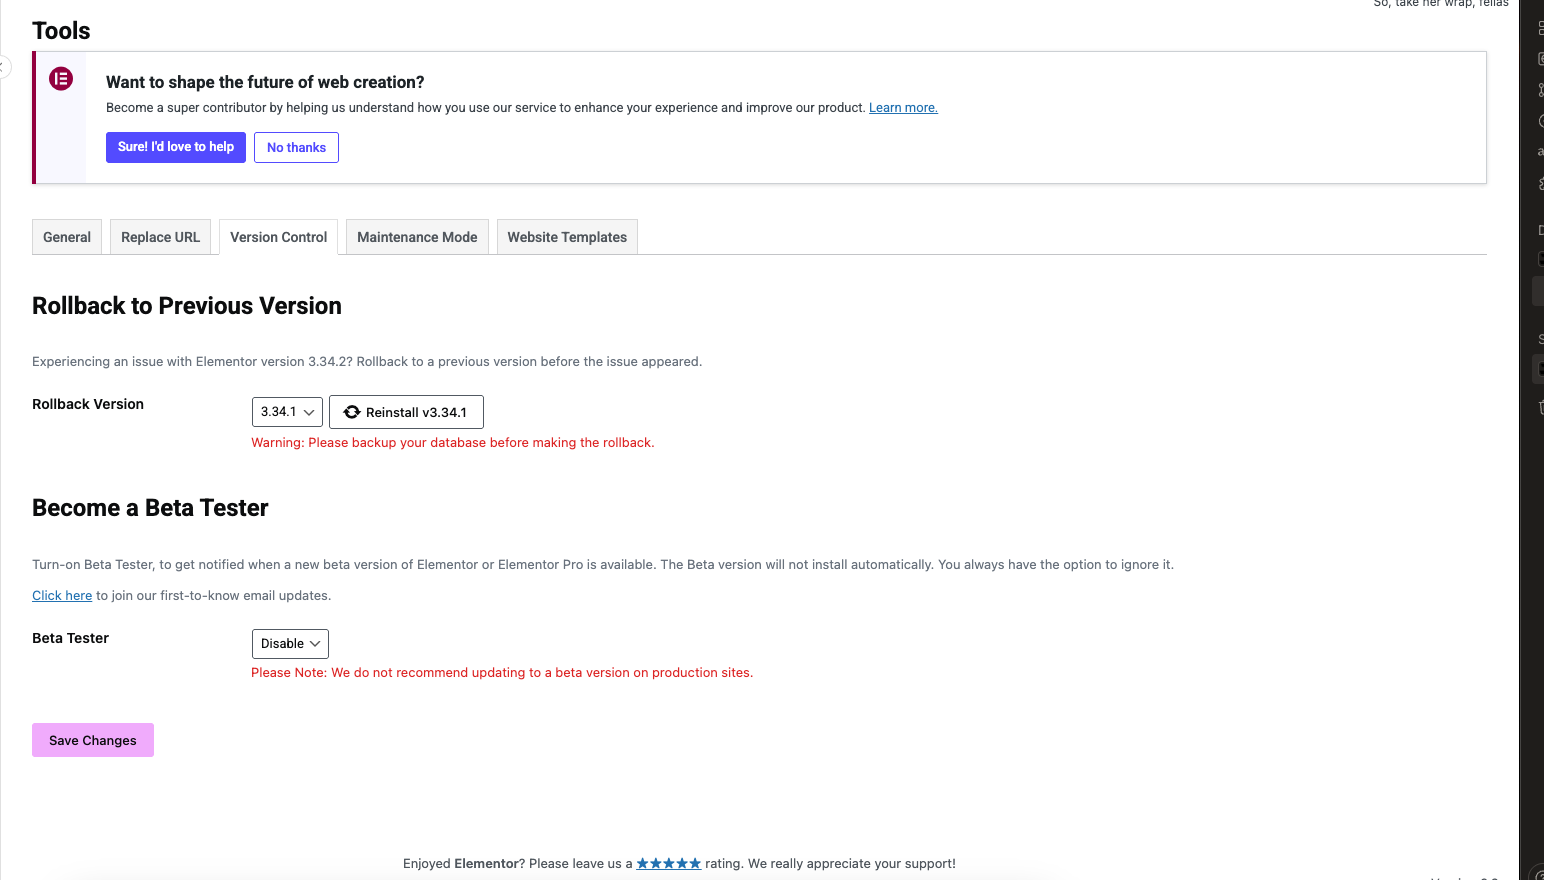Image resolution: width=1544 pixels, height=880 pixels.
Task: Open the Rollback Version 3.34.1 dropdown
Action: point(287,412)
